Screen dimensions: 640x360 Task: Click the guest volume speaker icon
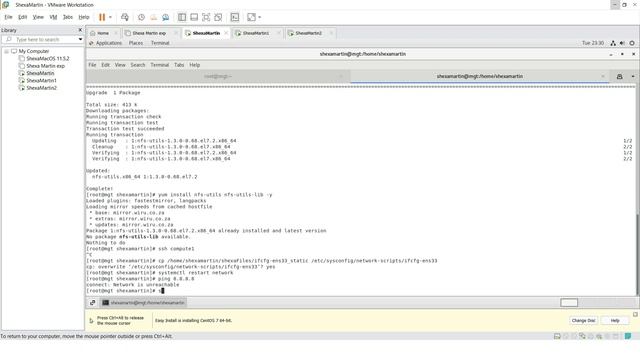622,43
